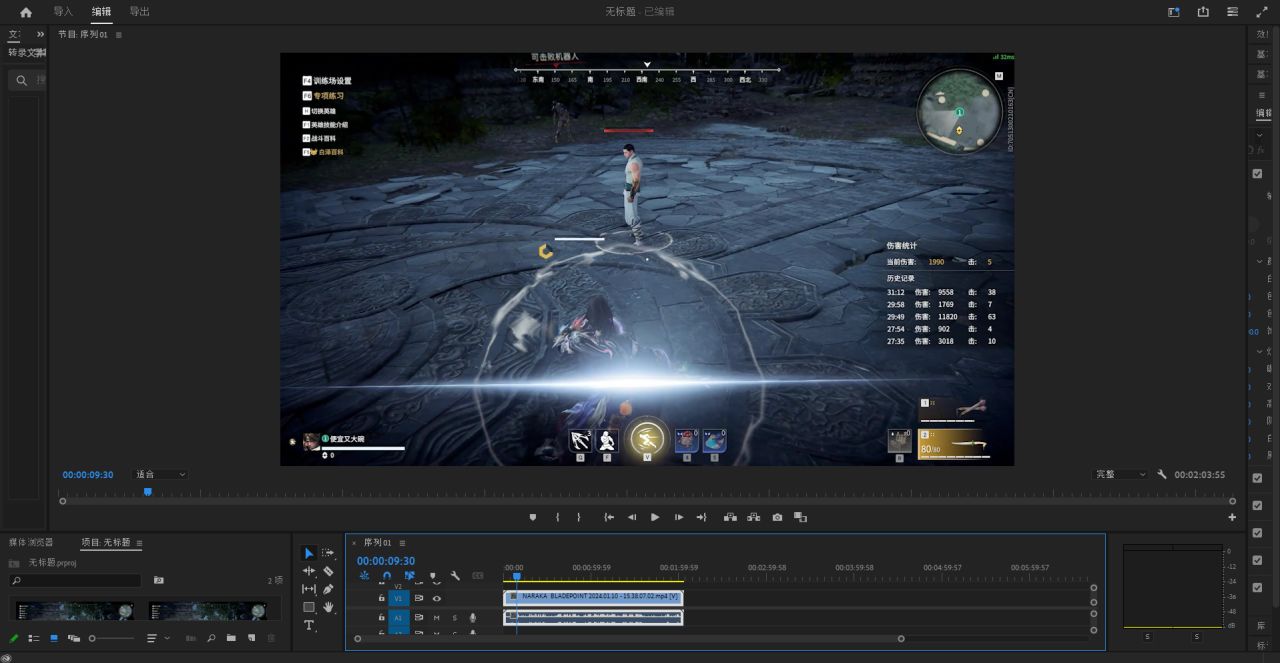Image resolution: width=1280 pixels, height=663 pixels.
Task: Click the Export Frame camera icon
Action: point(777,517)
